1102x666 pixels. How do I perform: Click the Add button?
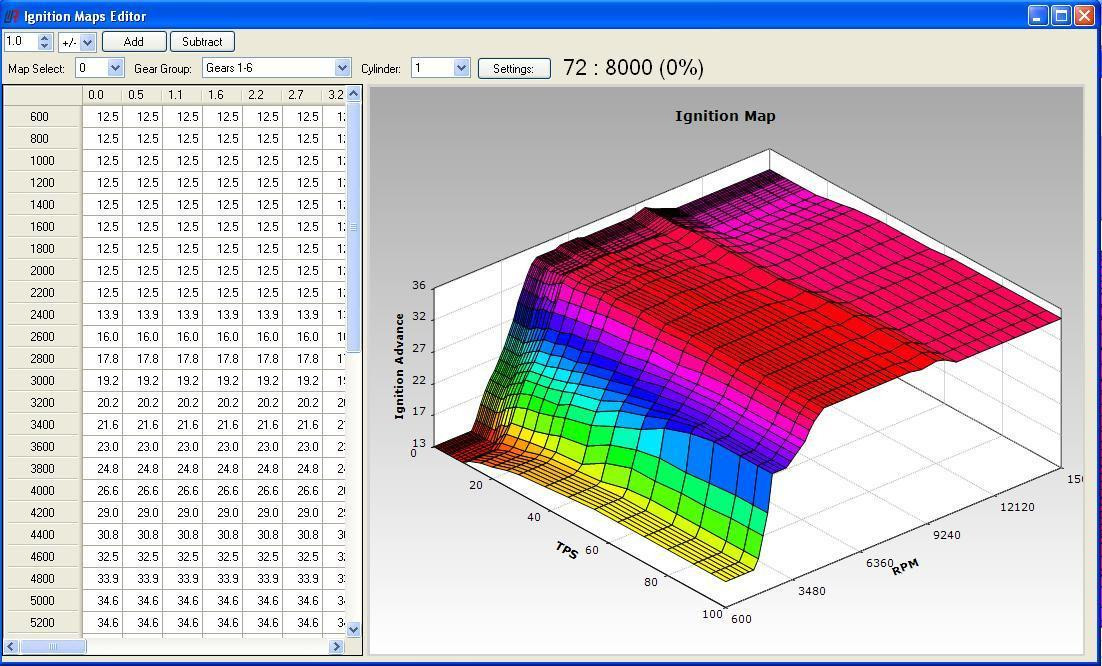133,42
